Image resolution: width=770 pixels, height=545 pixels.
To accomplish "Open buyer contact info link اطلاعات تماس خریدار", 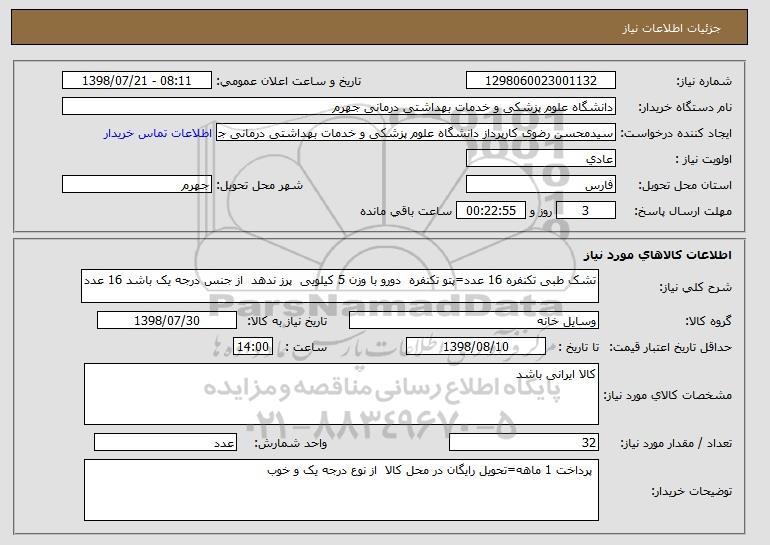I will (158, 133).
